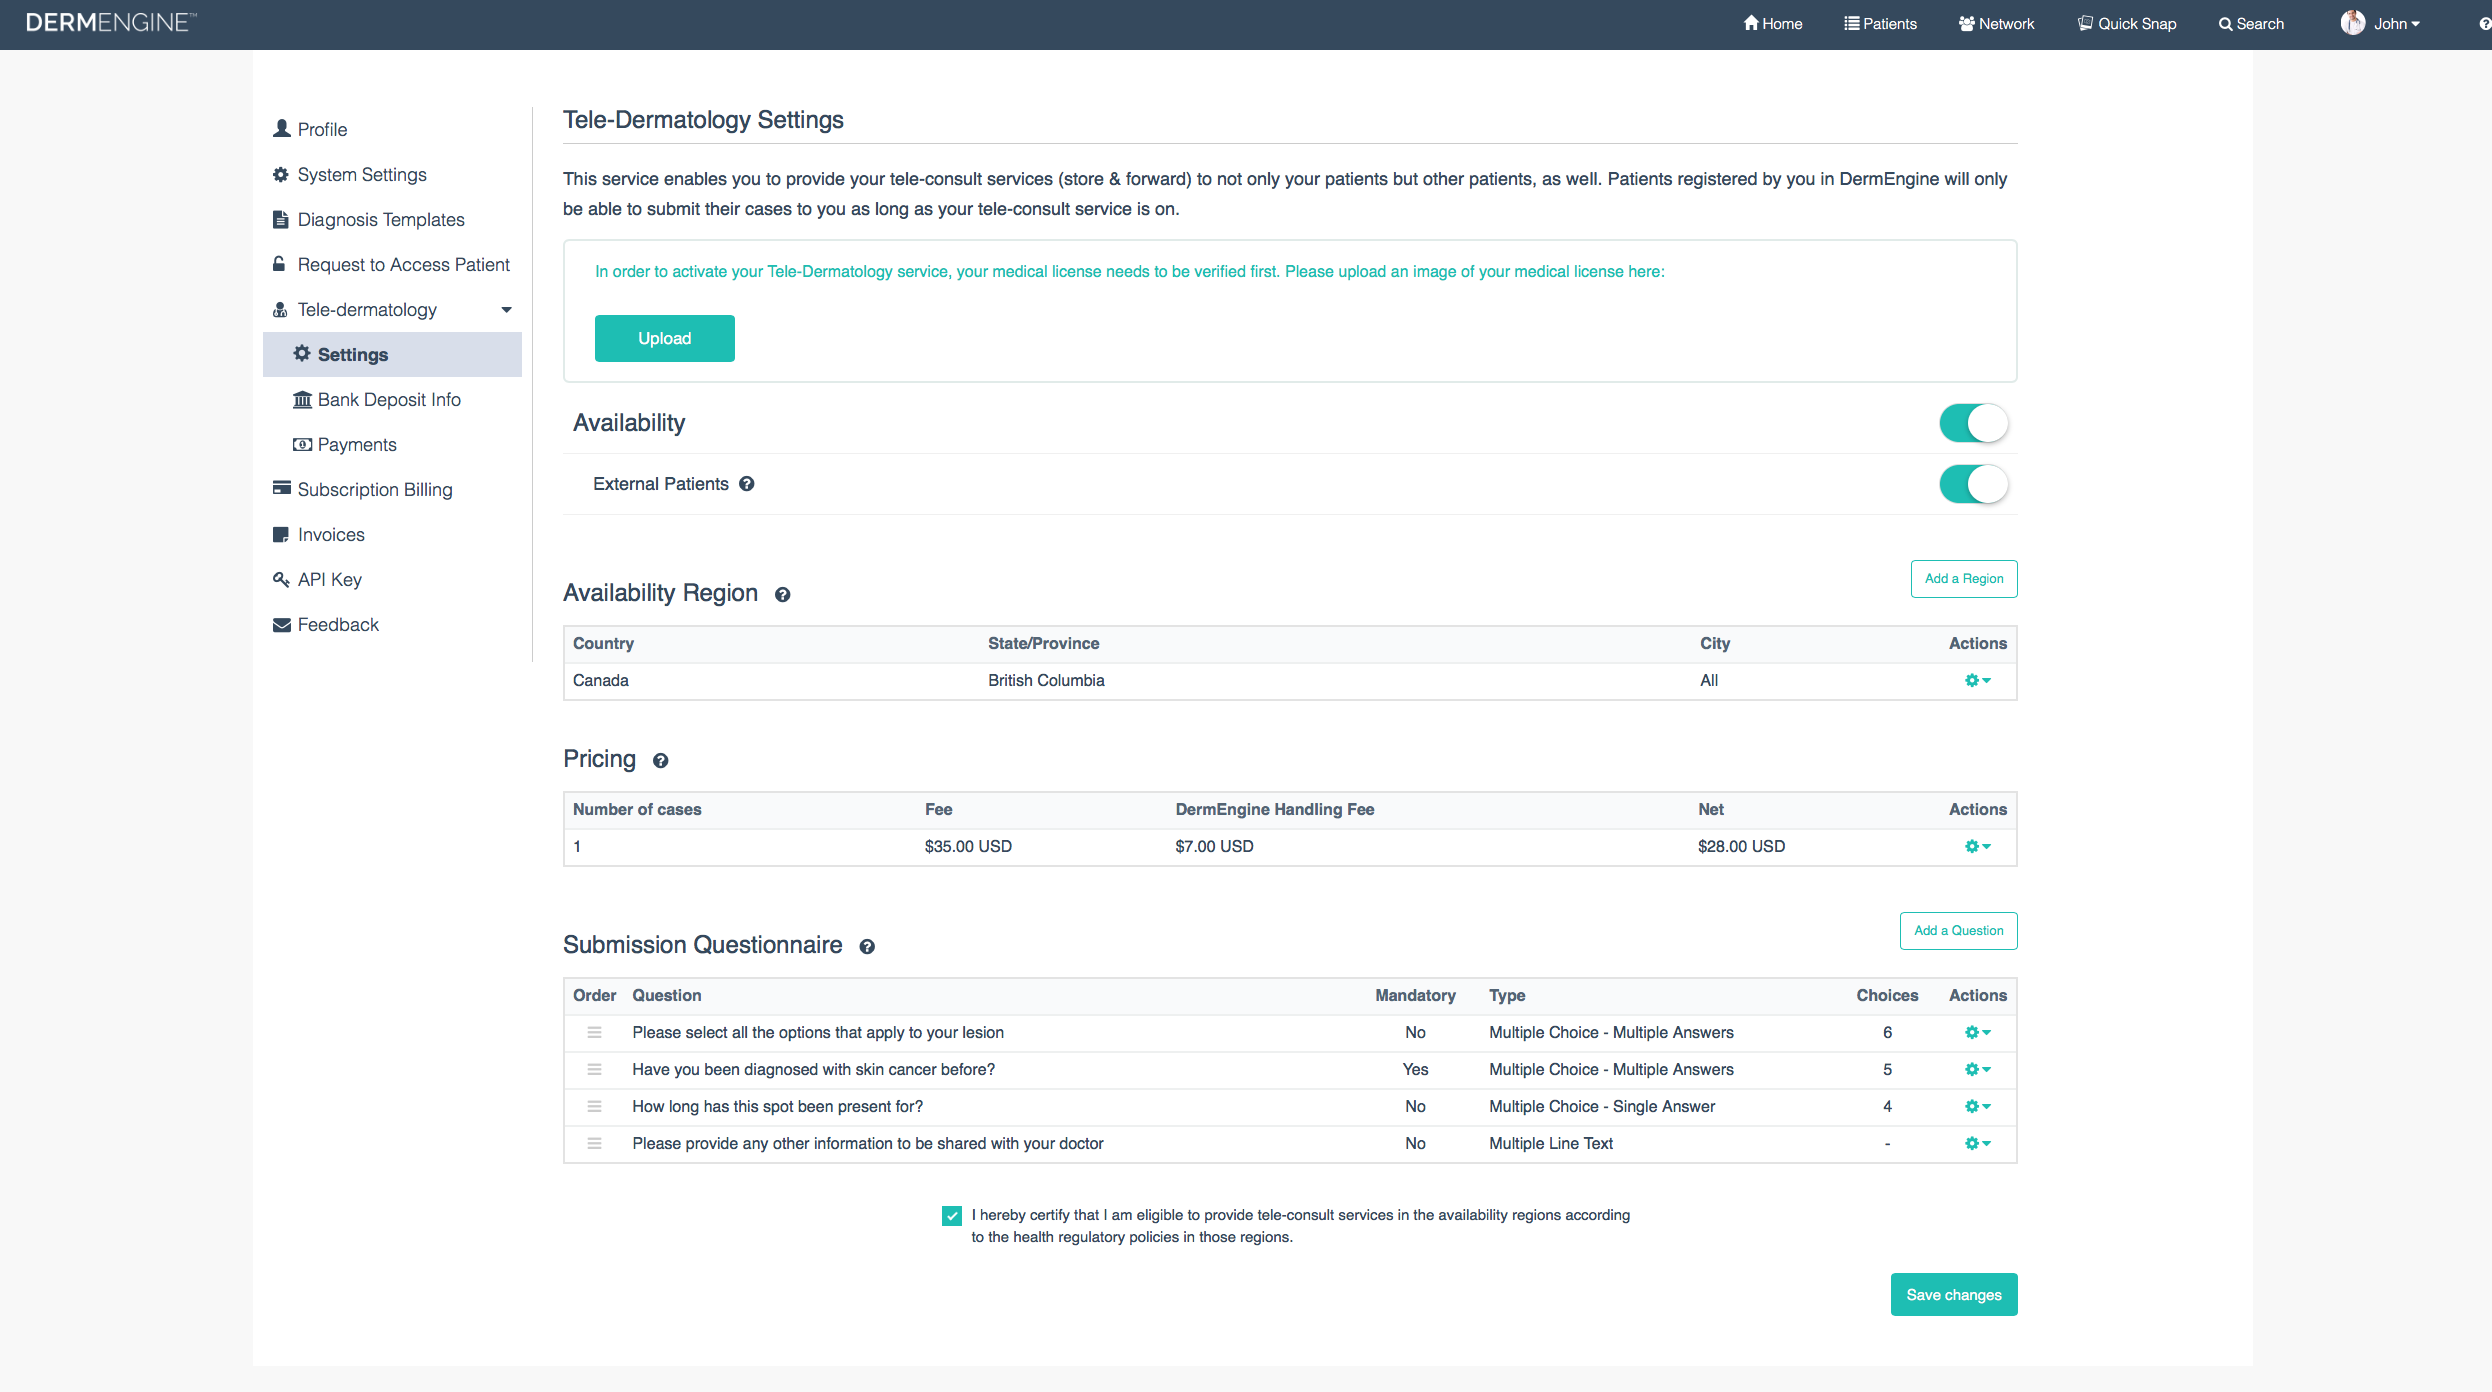Collapse the Tele-dermatology sidebar section

click(506, 310)
